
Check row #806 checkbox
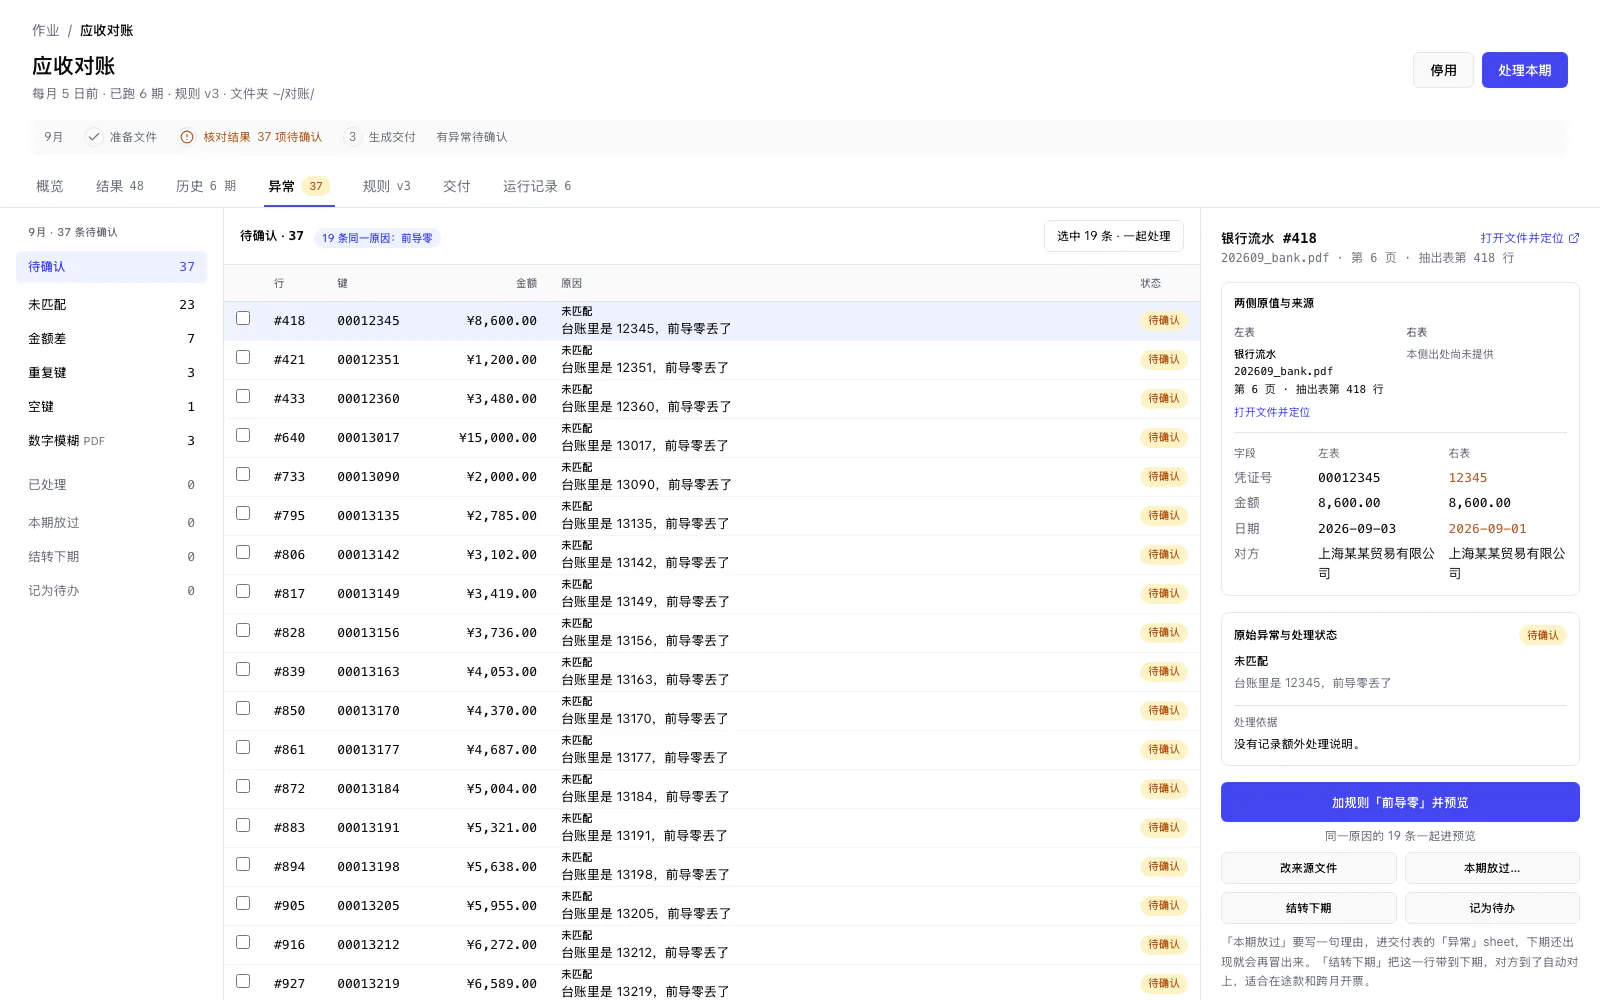click(243, 552)
